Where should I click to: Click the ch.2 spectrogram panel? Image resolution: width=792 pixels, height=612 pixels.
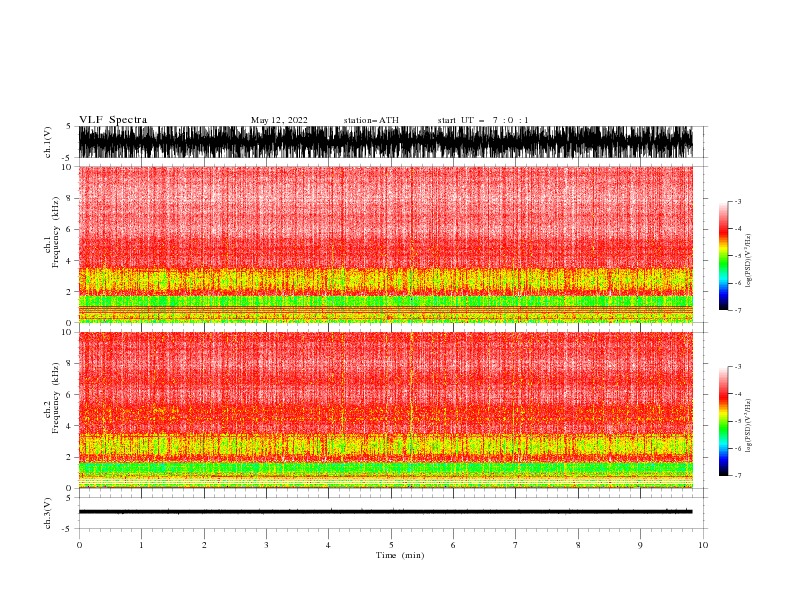[x=385, y=410]
